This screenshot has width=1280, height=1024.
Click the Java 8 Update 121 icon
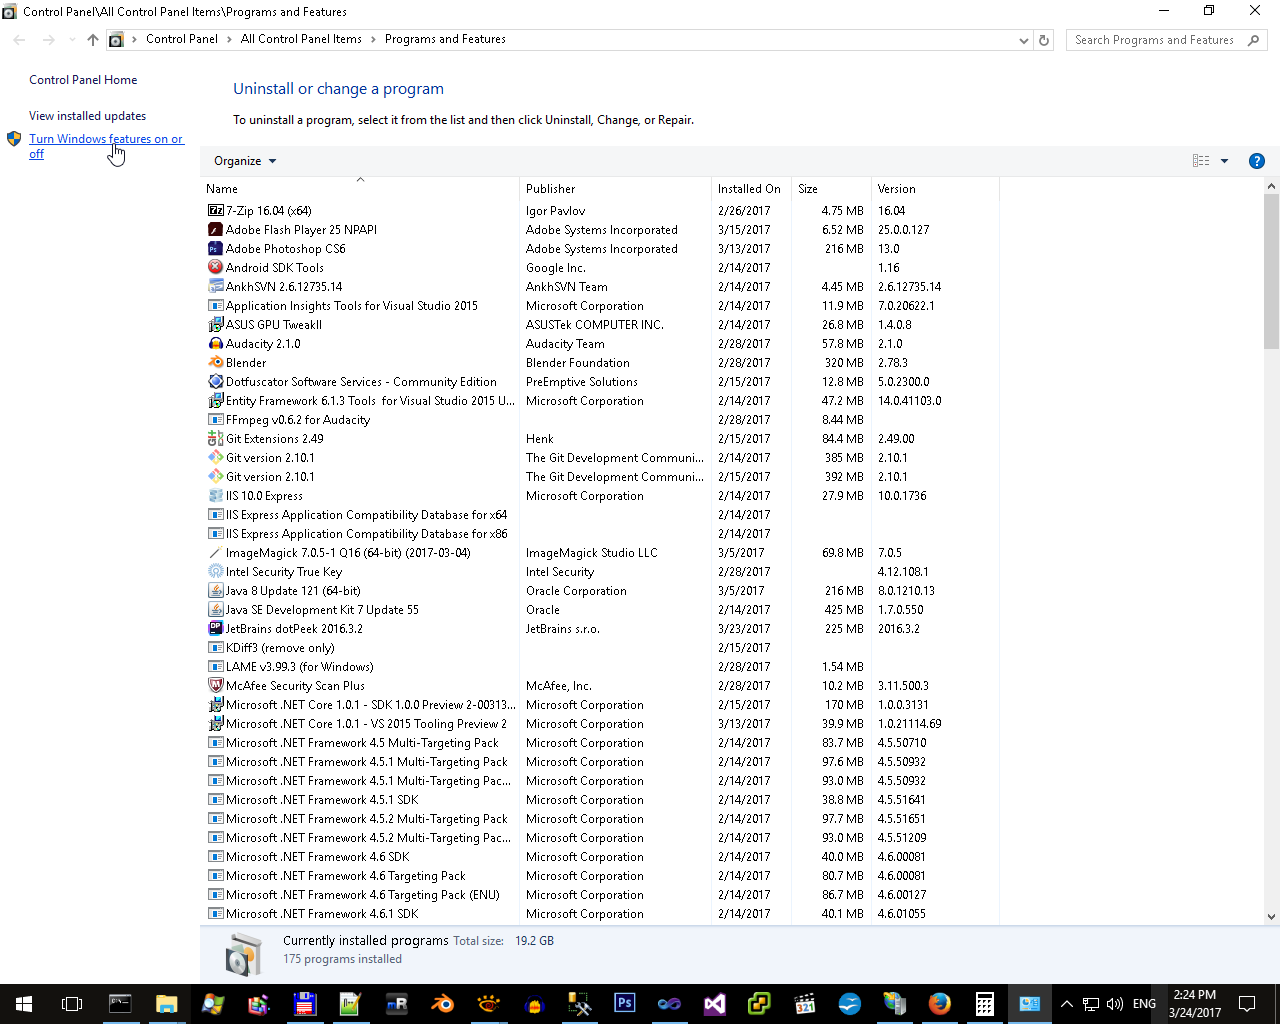215,591
